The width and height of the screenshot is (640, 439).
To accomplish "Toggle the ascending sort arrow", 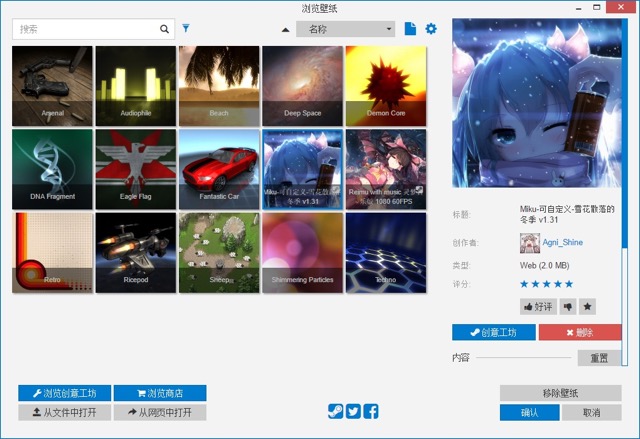I will (286, 29).
